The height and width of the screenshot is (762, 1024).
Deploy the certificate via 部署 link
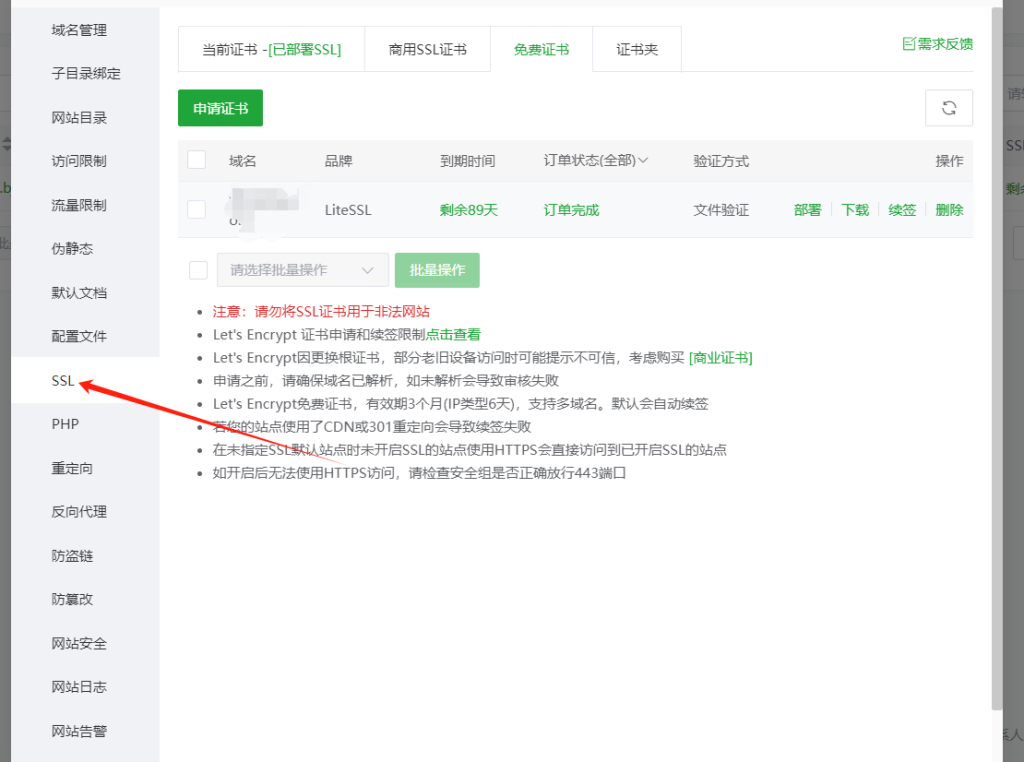tap(807, 209)
